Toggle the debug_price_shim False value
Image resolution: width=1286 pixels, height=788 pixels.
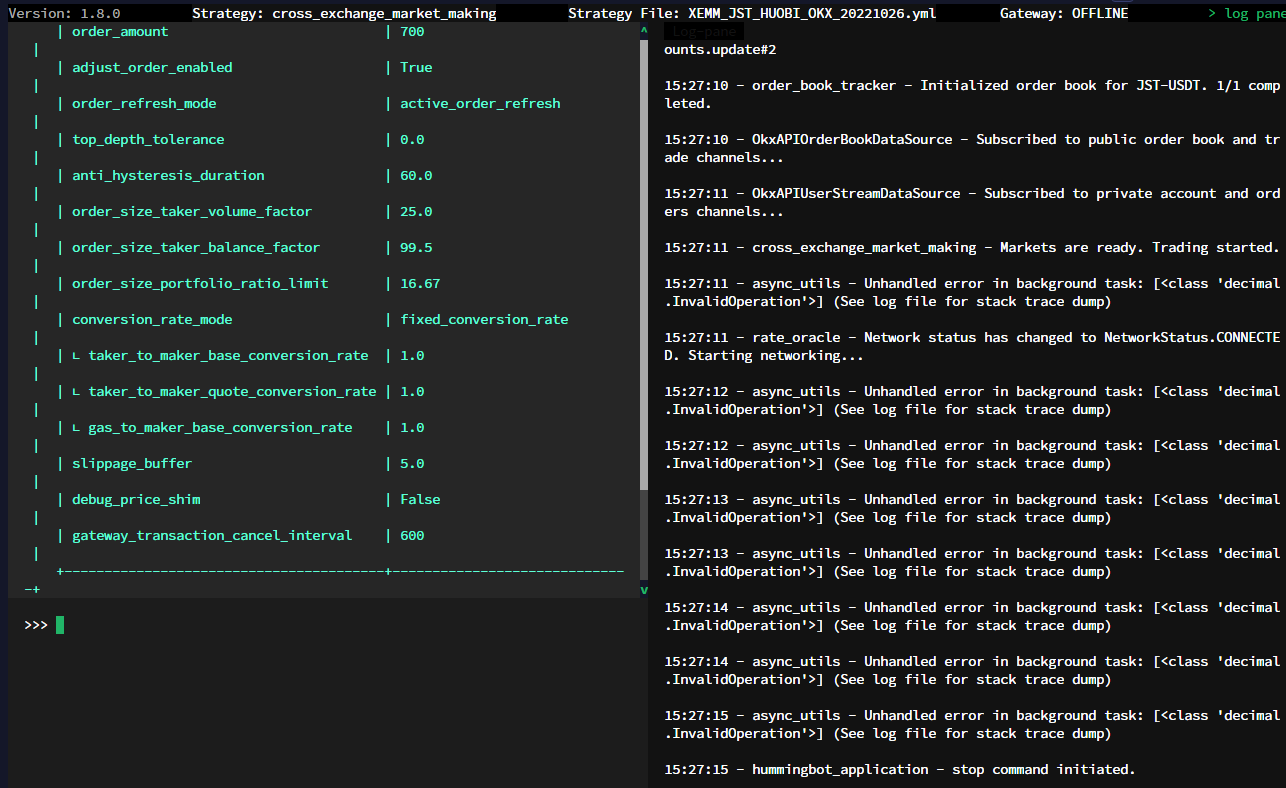coord(422,499)
